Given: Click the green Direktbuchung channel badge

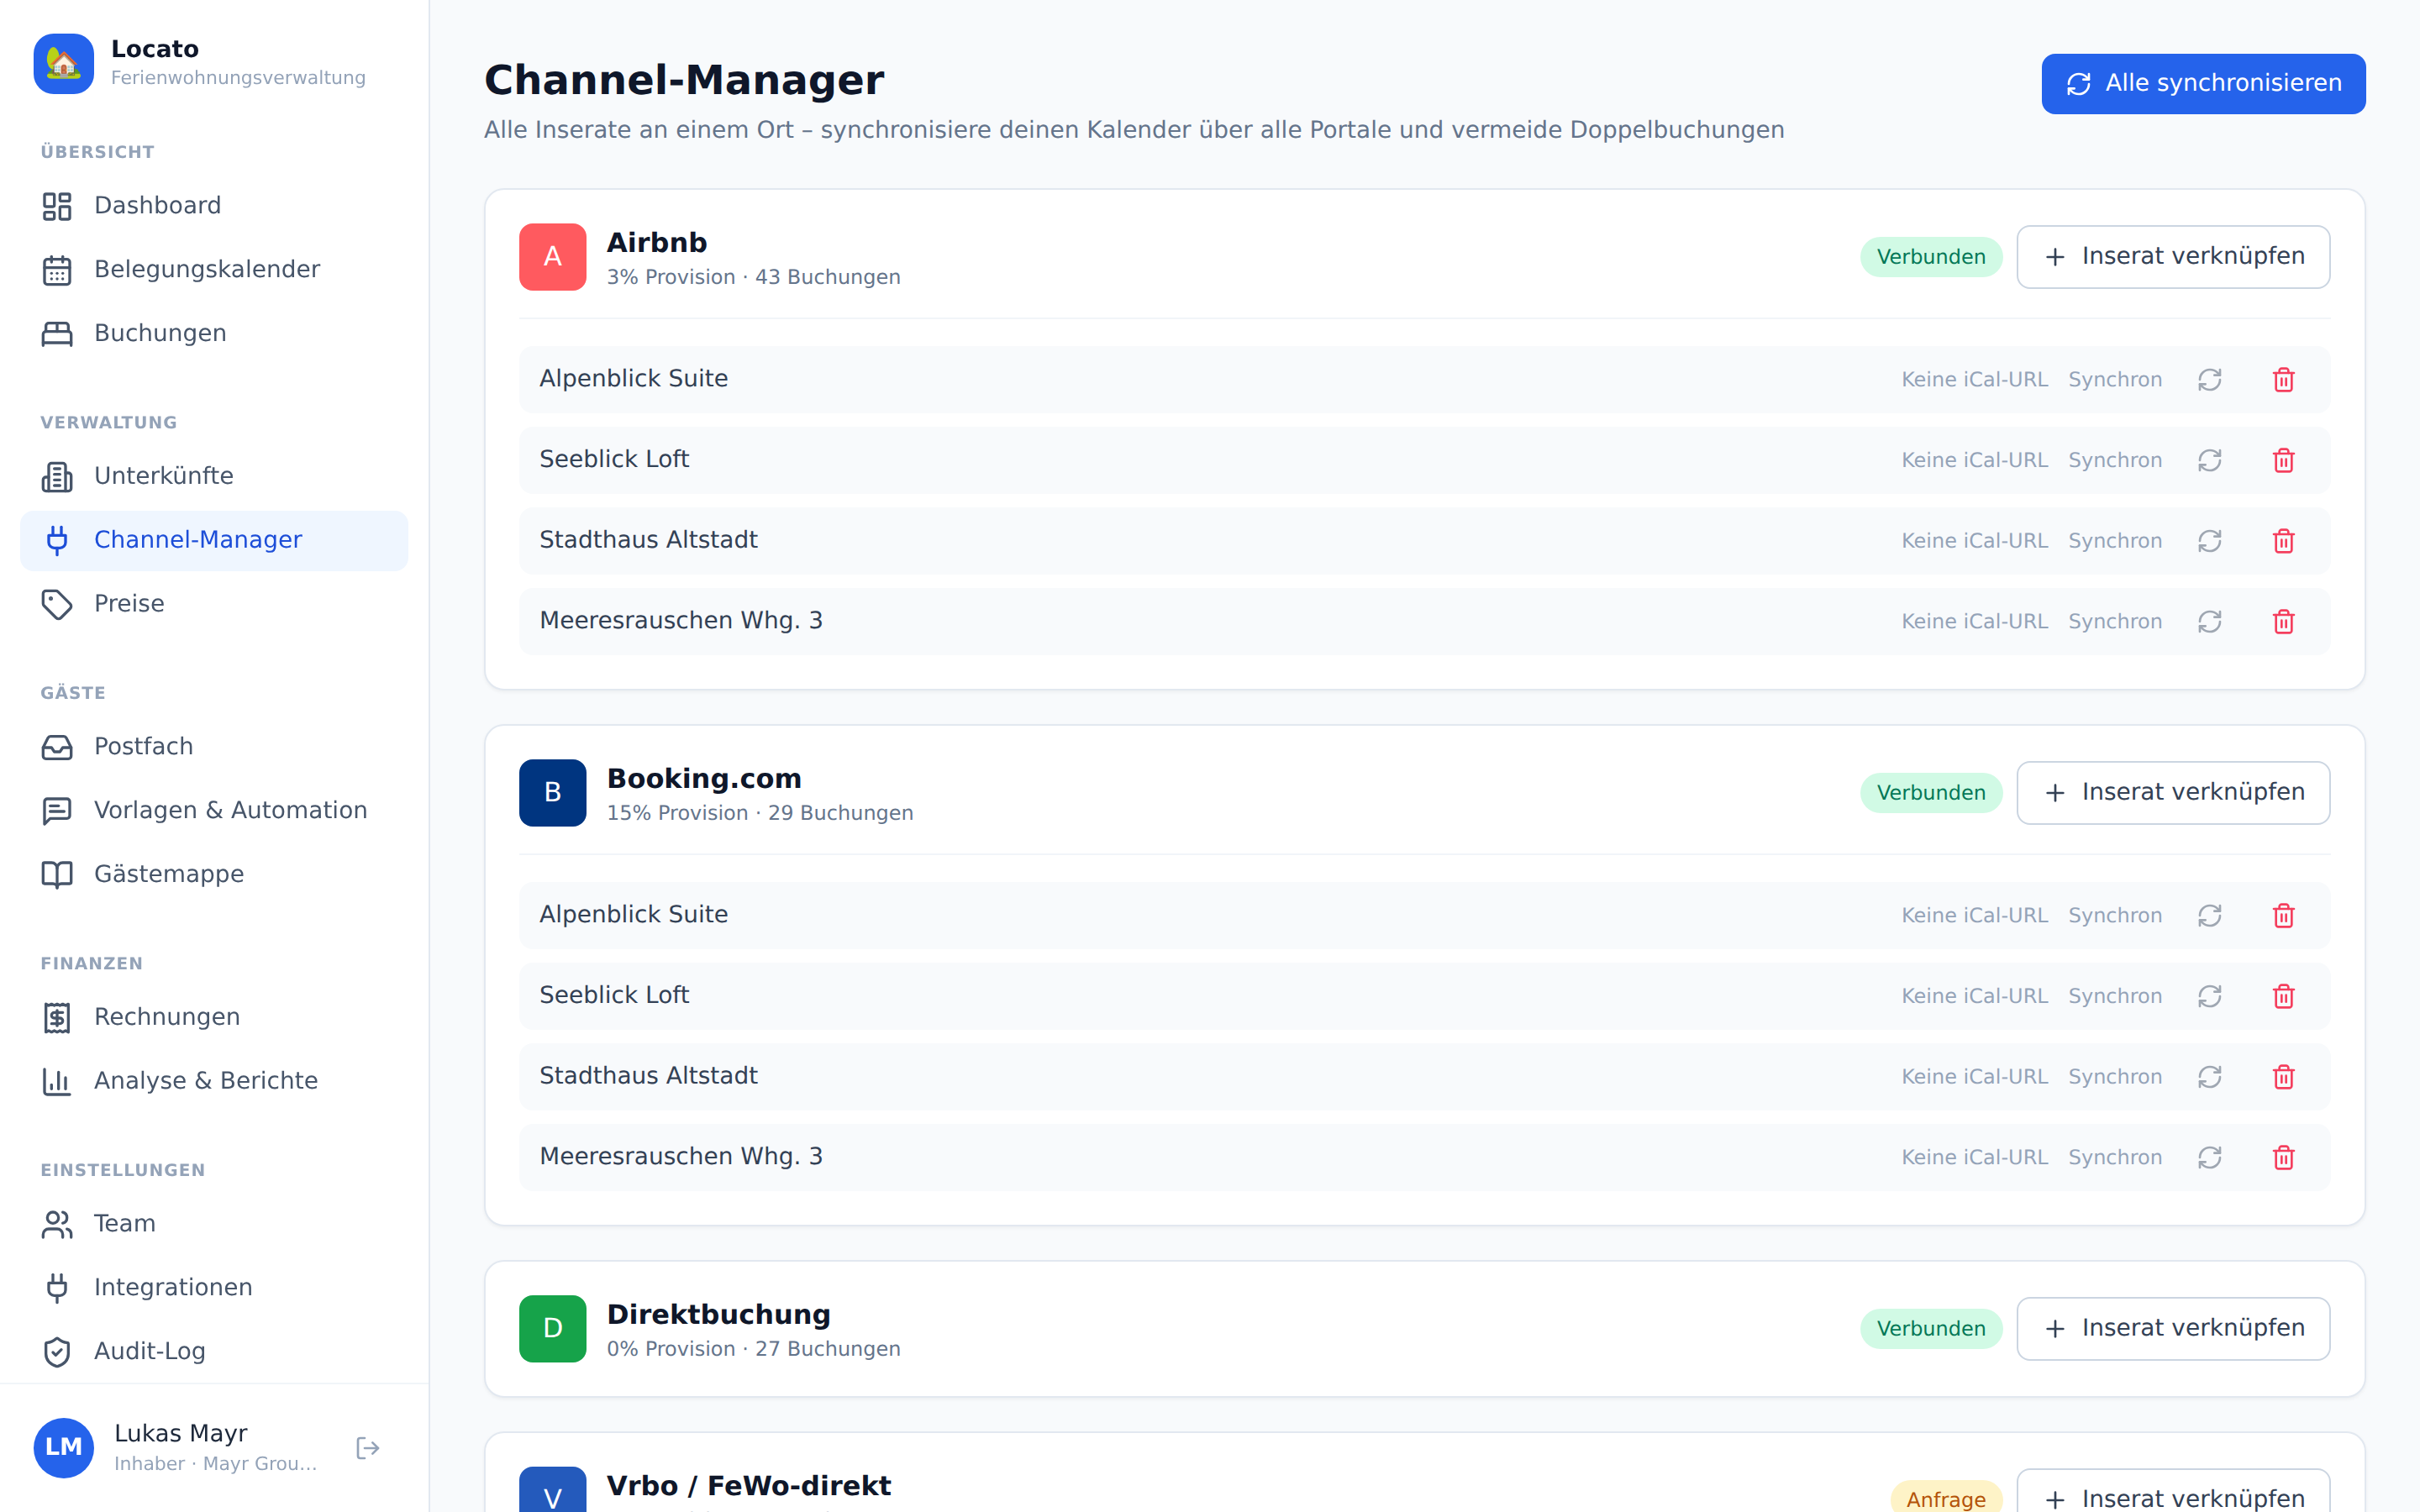Looking at the screenshot, I should coord(553,1329).
